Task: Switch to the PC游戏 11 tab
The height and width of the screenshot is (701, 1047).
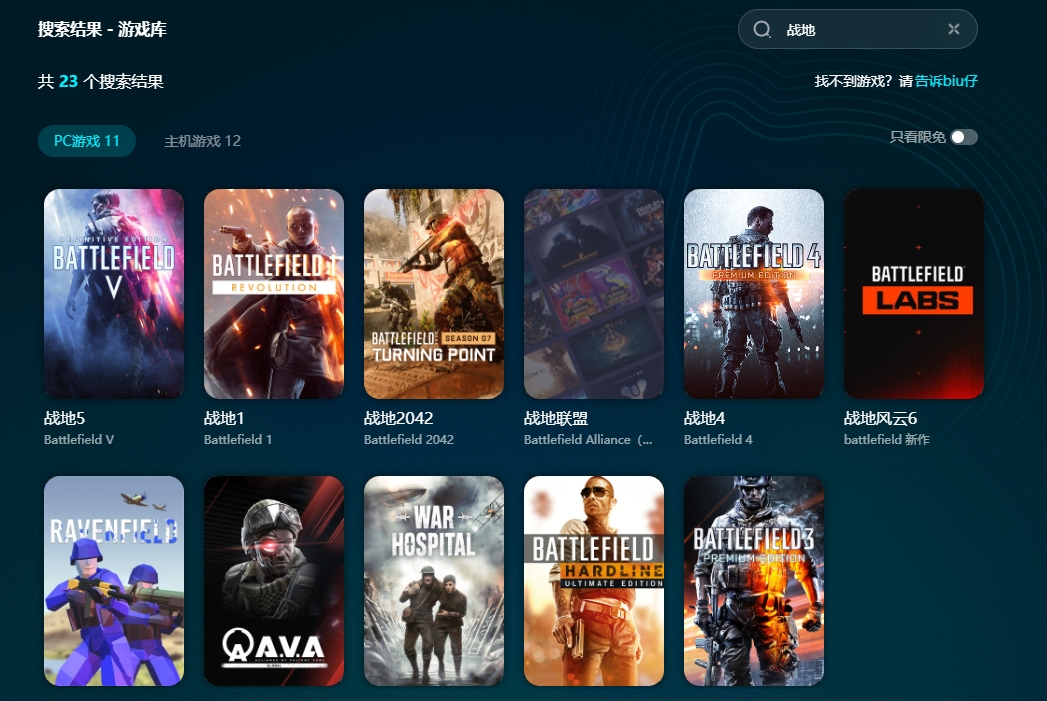Action: pyautogui.click(x=87, y=141)
